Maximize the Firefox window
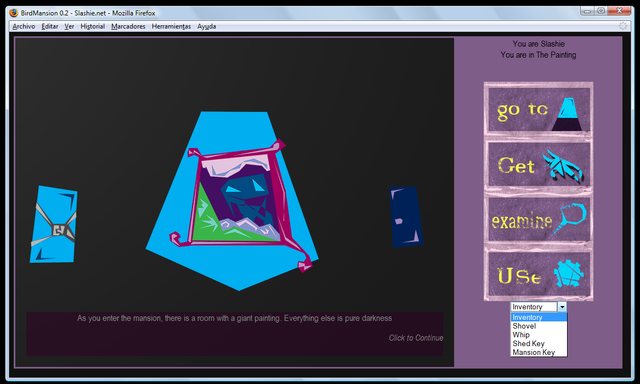Image resolution: width=640 pixels, height=384 pixels. click(x=601, y=11)
